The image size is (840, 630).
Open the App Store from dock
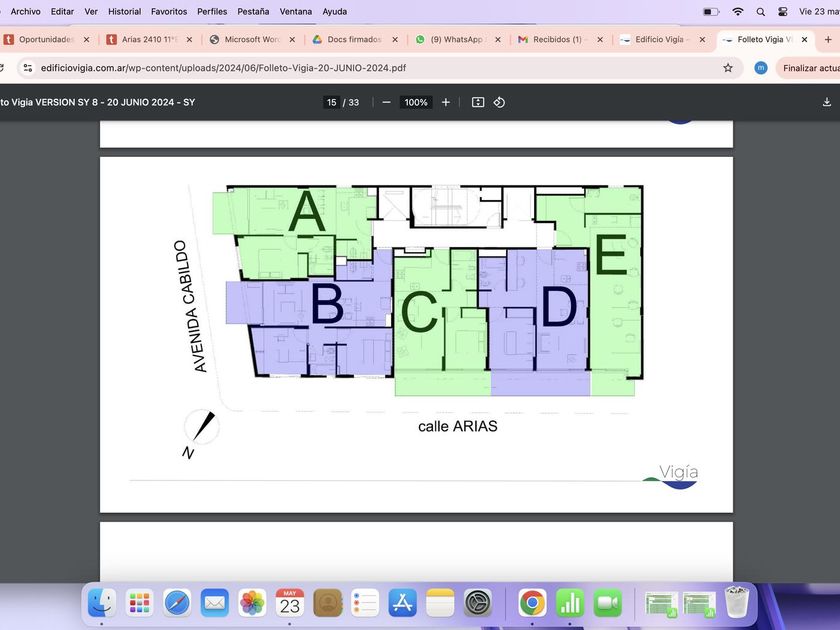tap(403, 603)
